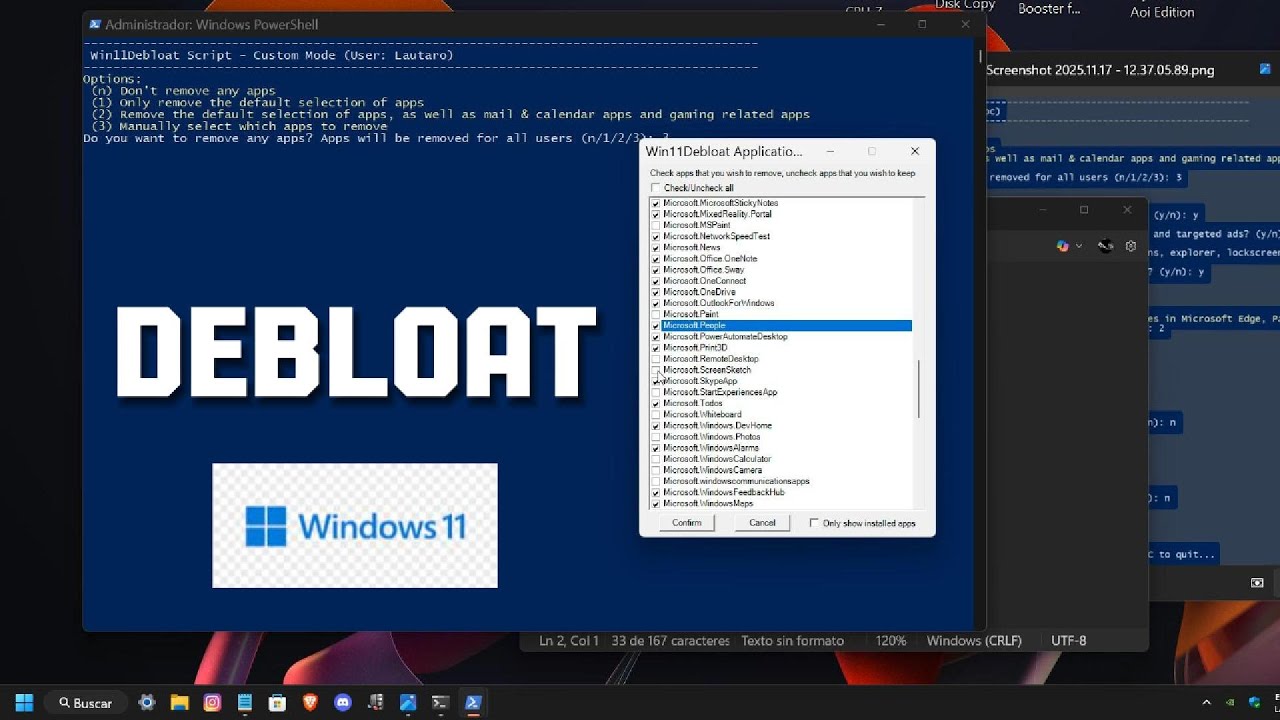Uncheck Microsoft.PowerAutomateDesktop
Screen dimensions: 1280x720
(x=656, y=337)
